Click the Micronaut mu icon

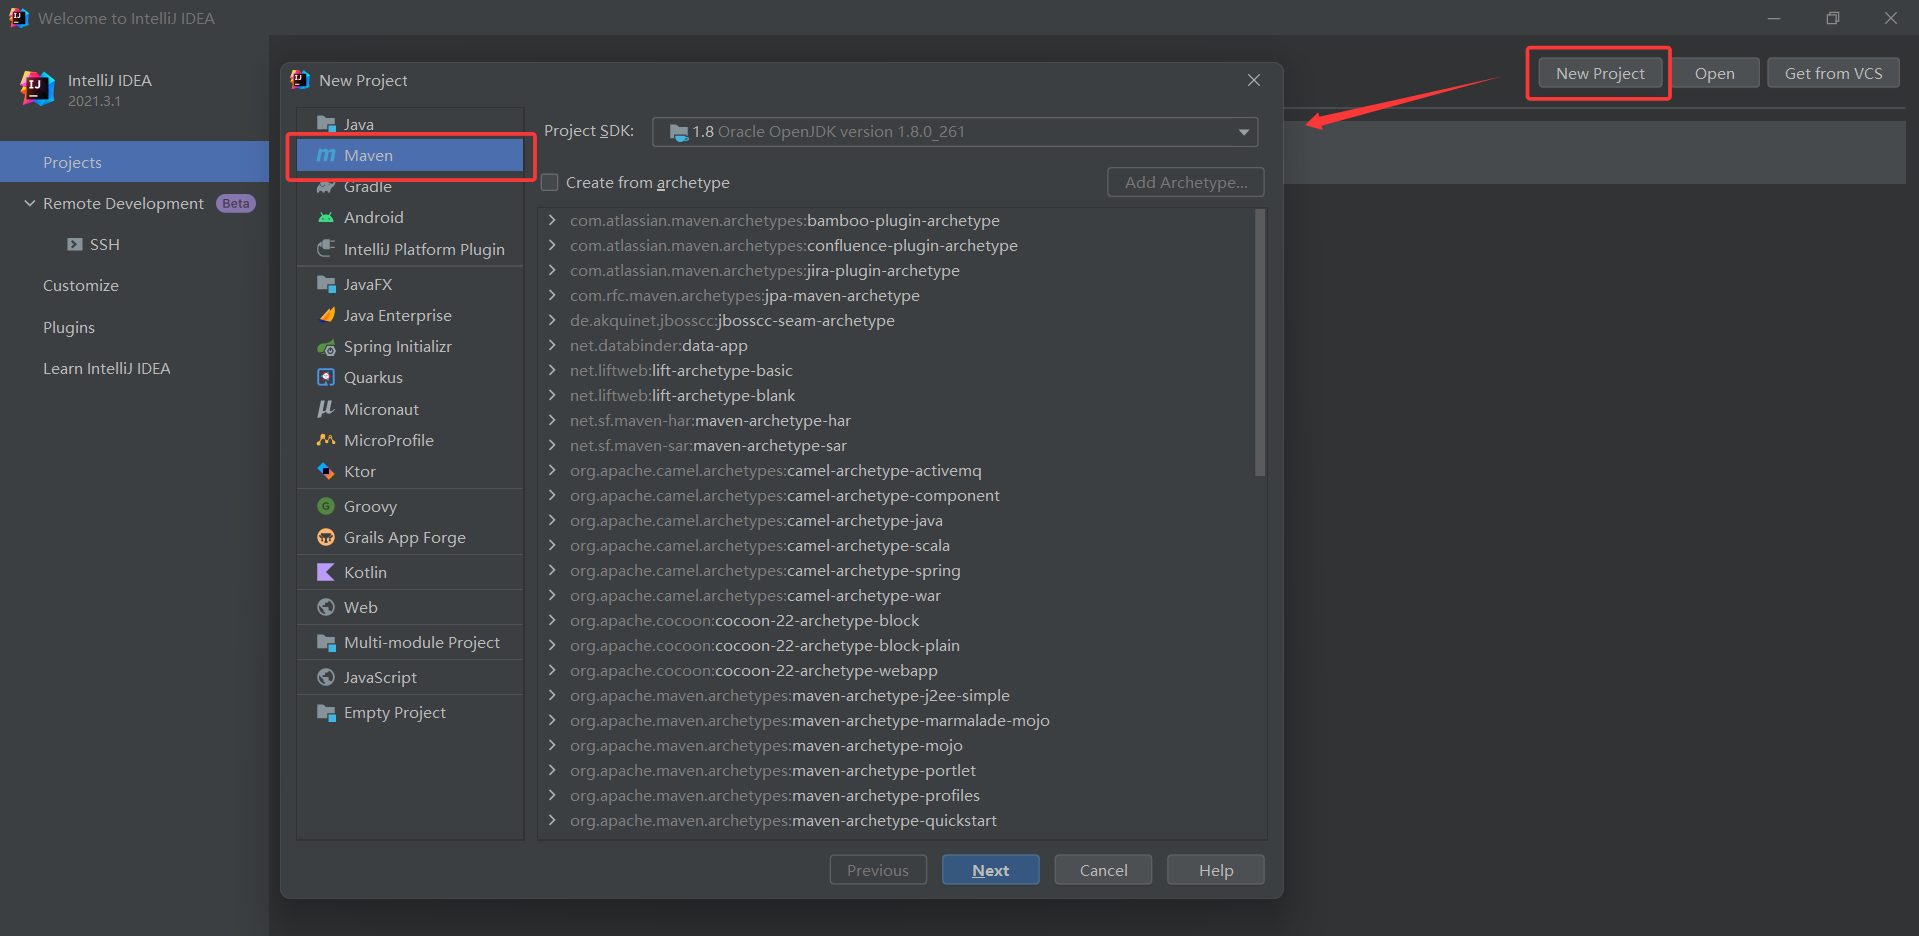[x=326, y=409]
